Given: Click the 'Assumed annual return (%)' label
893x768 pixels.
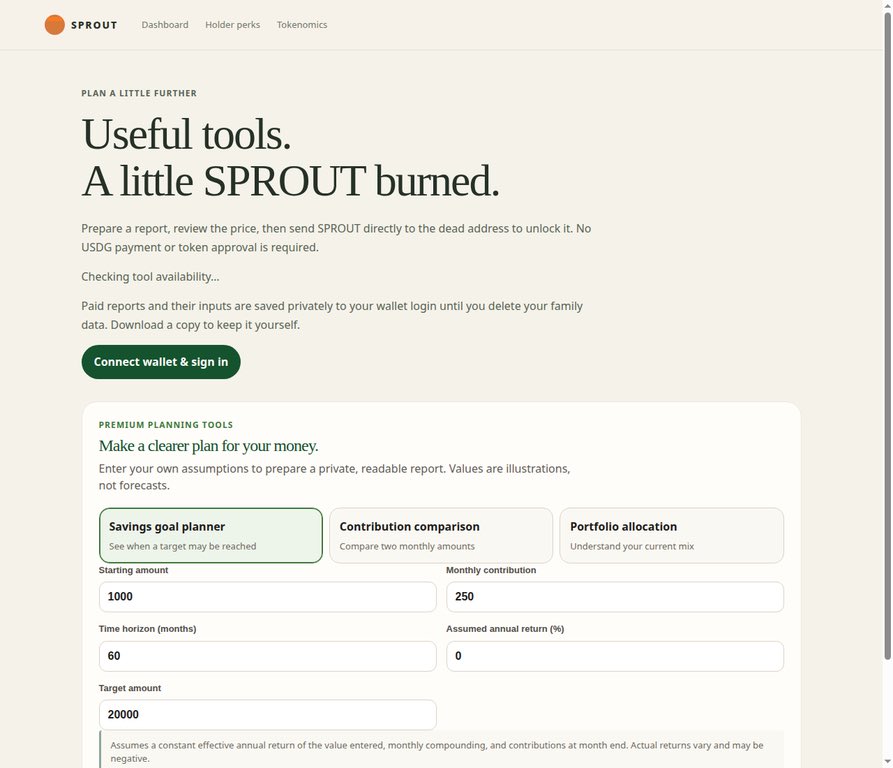Looking at the screenshot, I should 505,629.
